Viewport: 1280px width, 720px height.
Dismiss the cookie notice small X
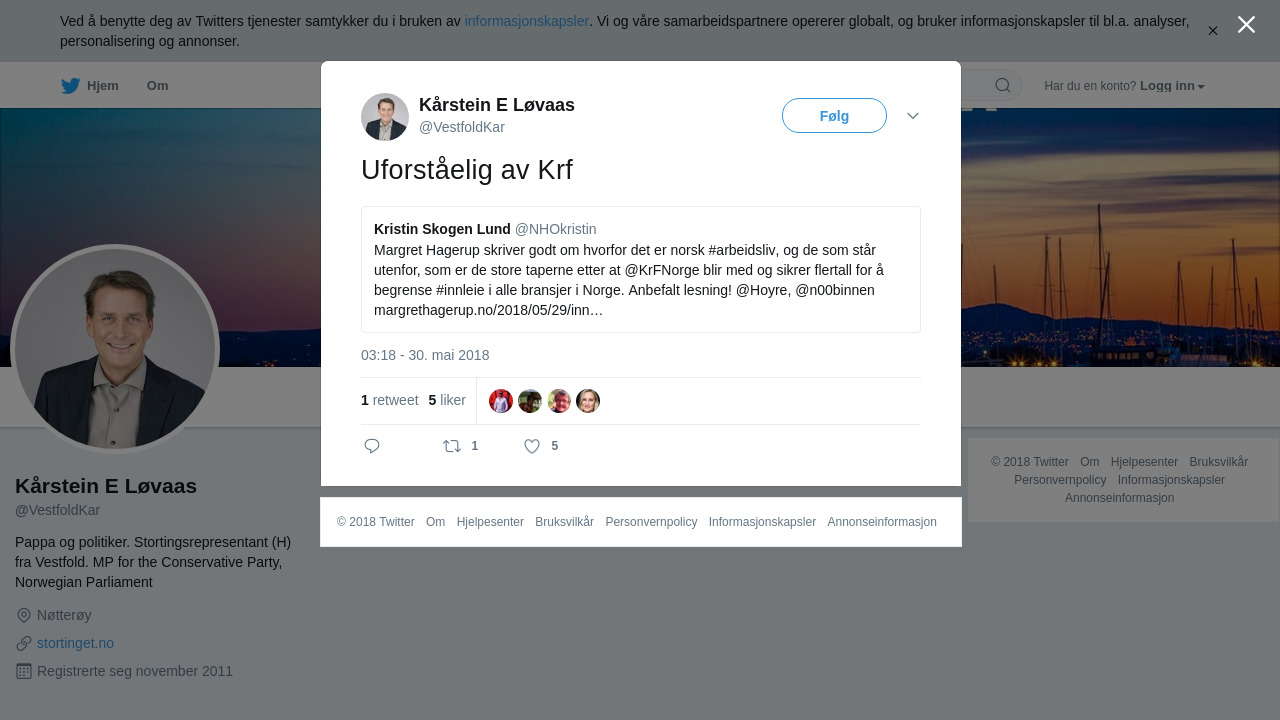point(1212,31)
